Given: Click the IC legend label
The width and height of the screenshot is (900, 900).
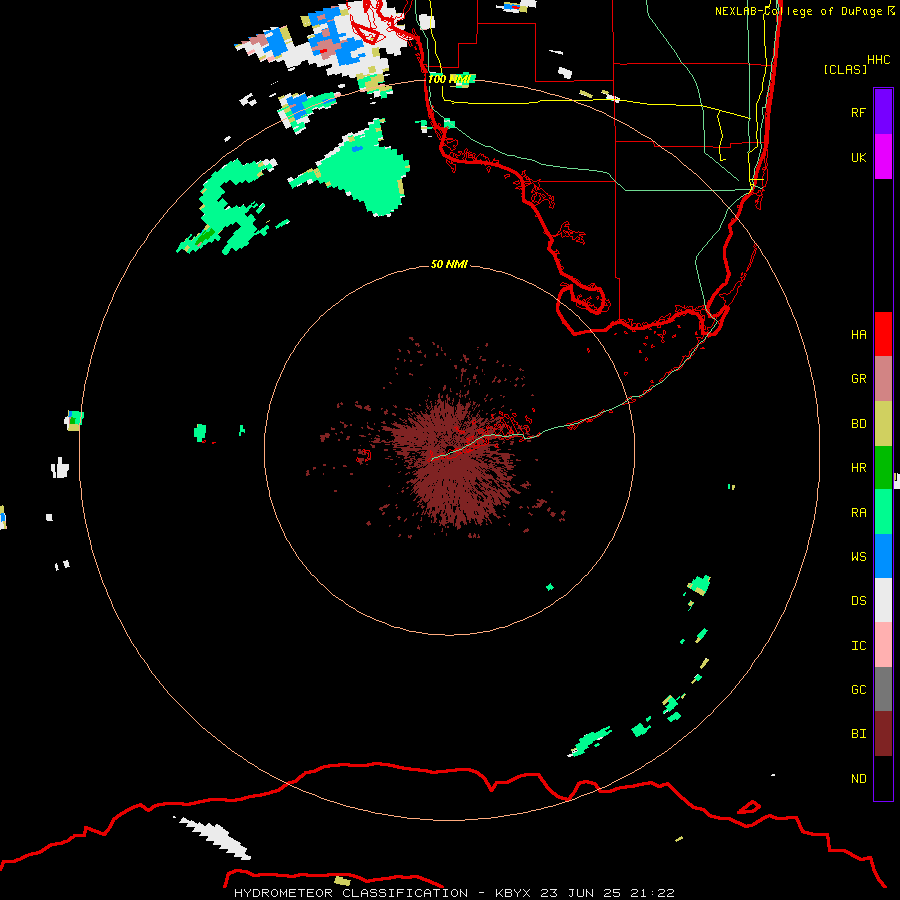Looking at the screenshot, I should tap(858, 646).
